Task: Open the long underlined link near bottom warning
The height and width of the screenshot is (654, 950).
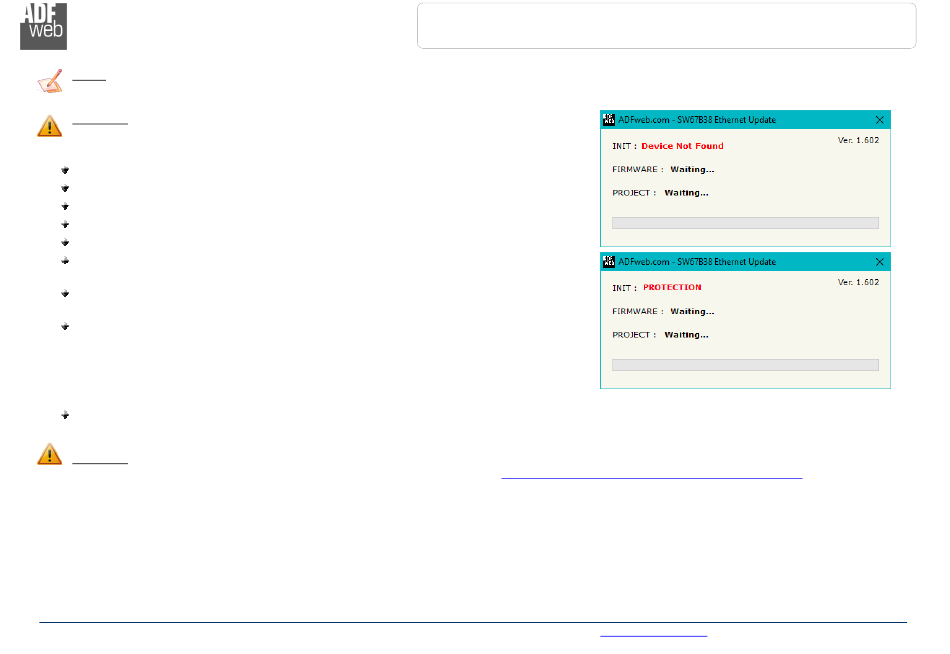Action: click(651, 478)
